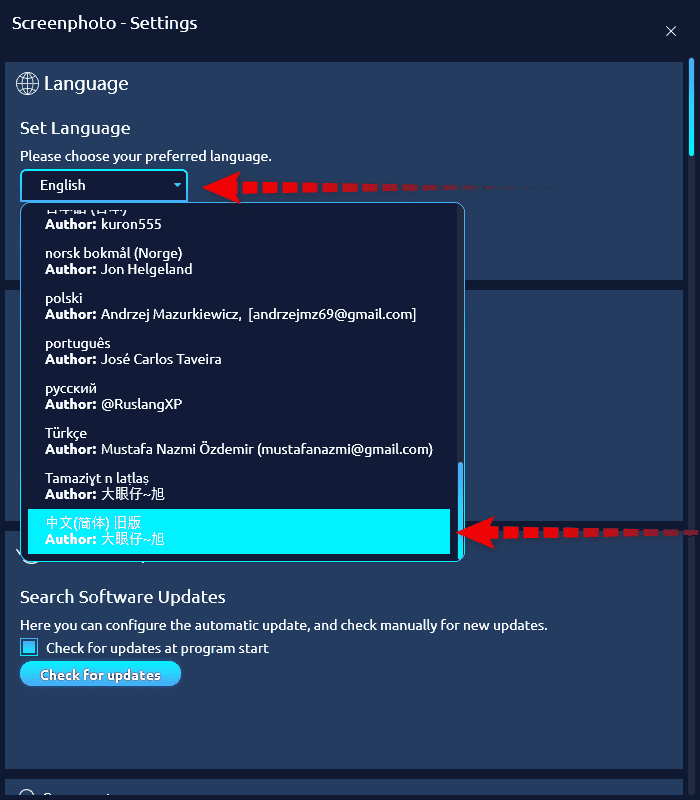Choose the highlighted 中文(简体) 旧版 option

[238, 531]
